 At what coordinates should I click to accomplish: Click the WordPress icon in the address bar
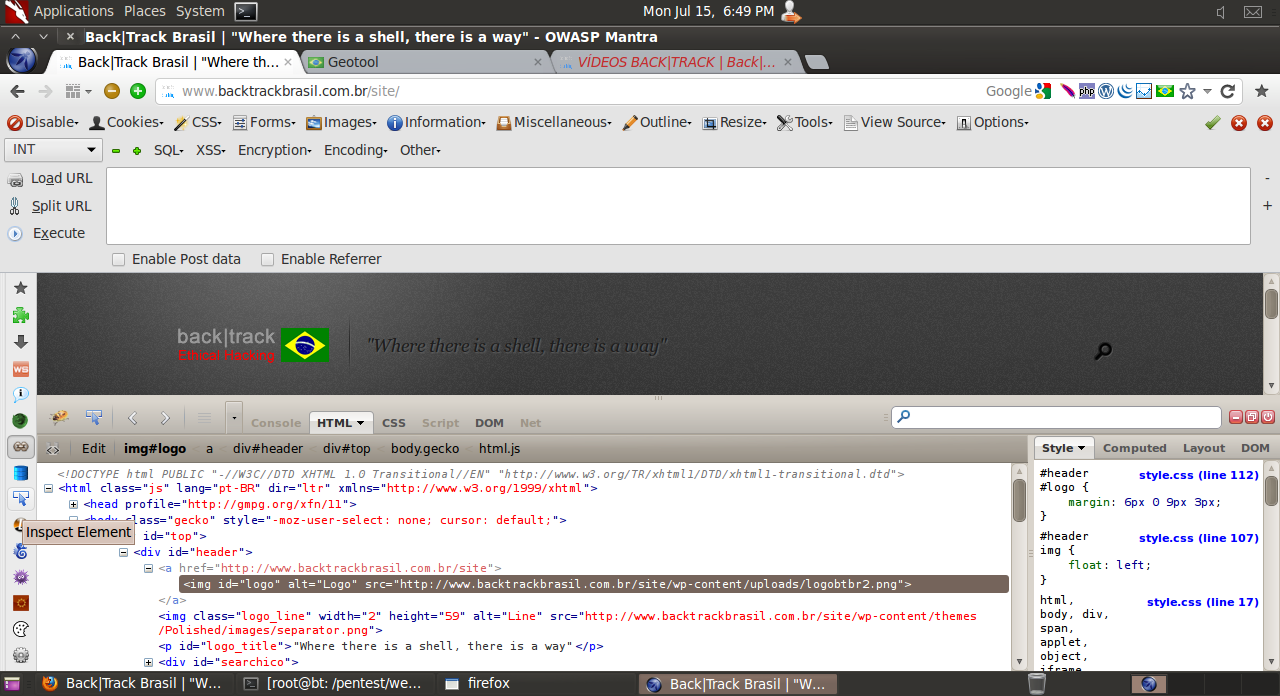(1106, 91)
